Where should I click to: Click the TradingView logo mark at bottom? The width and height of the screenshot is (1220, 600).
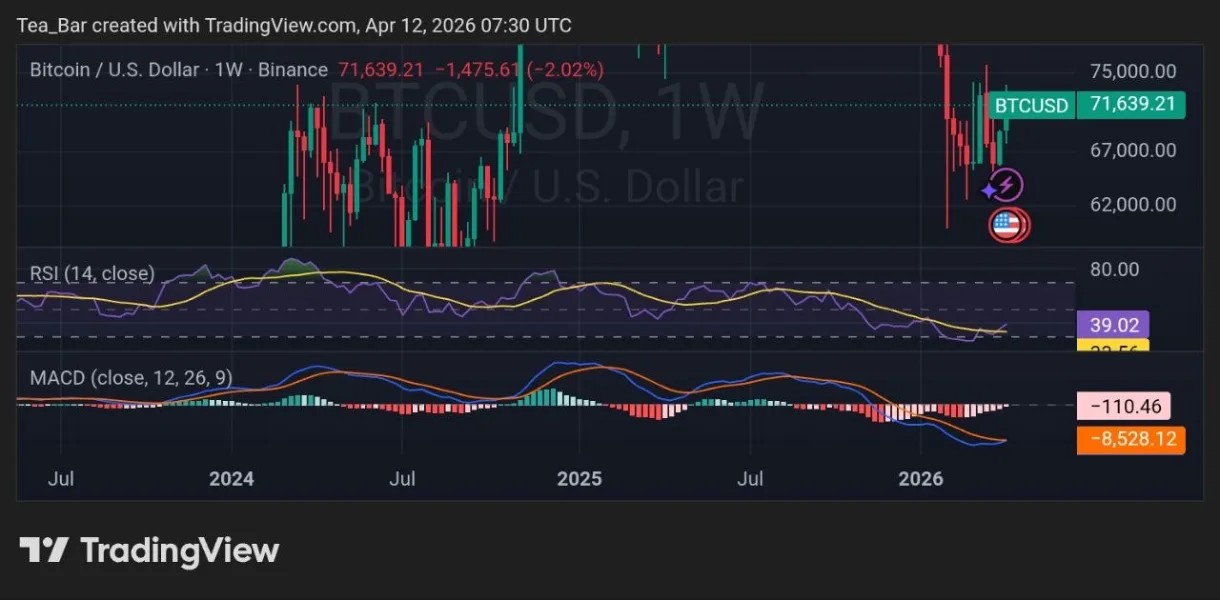44,550
